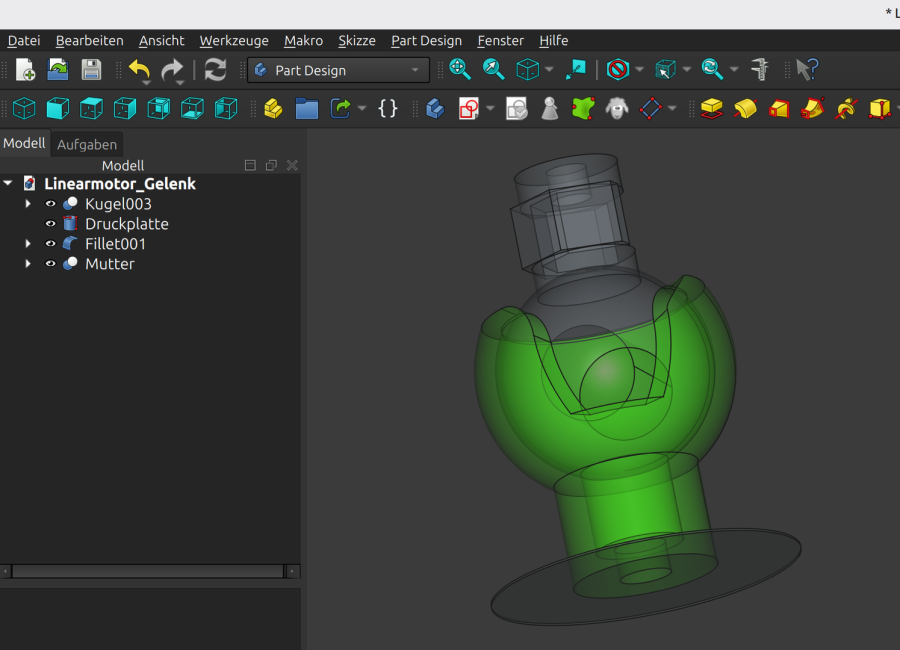Toggle visibility of Druckplatte
This screenshot has height=650, width=900.
pos(51,224)
